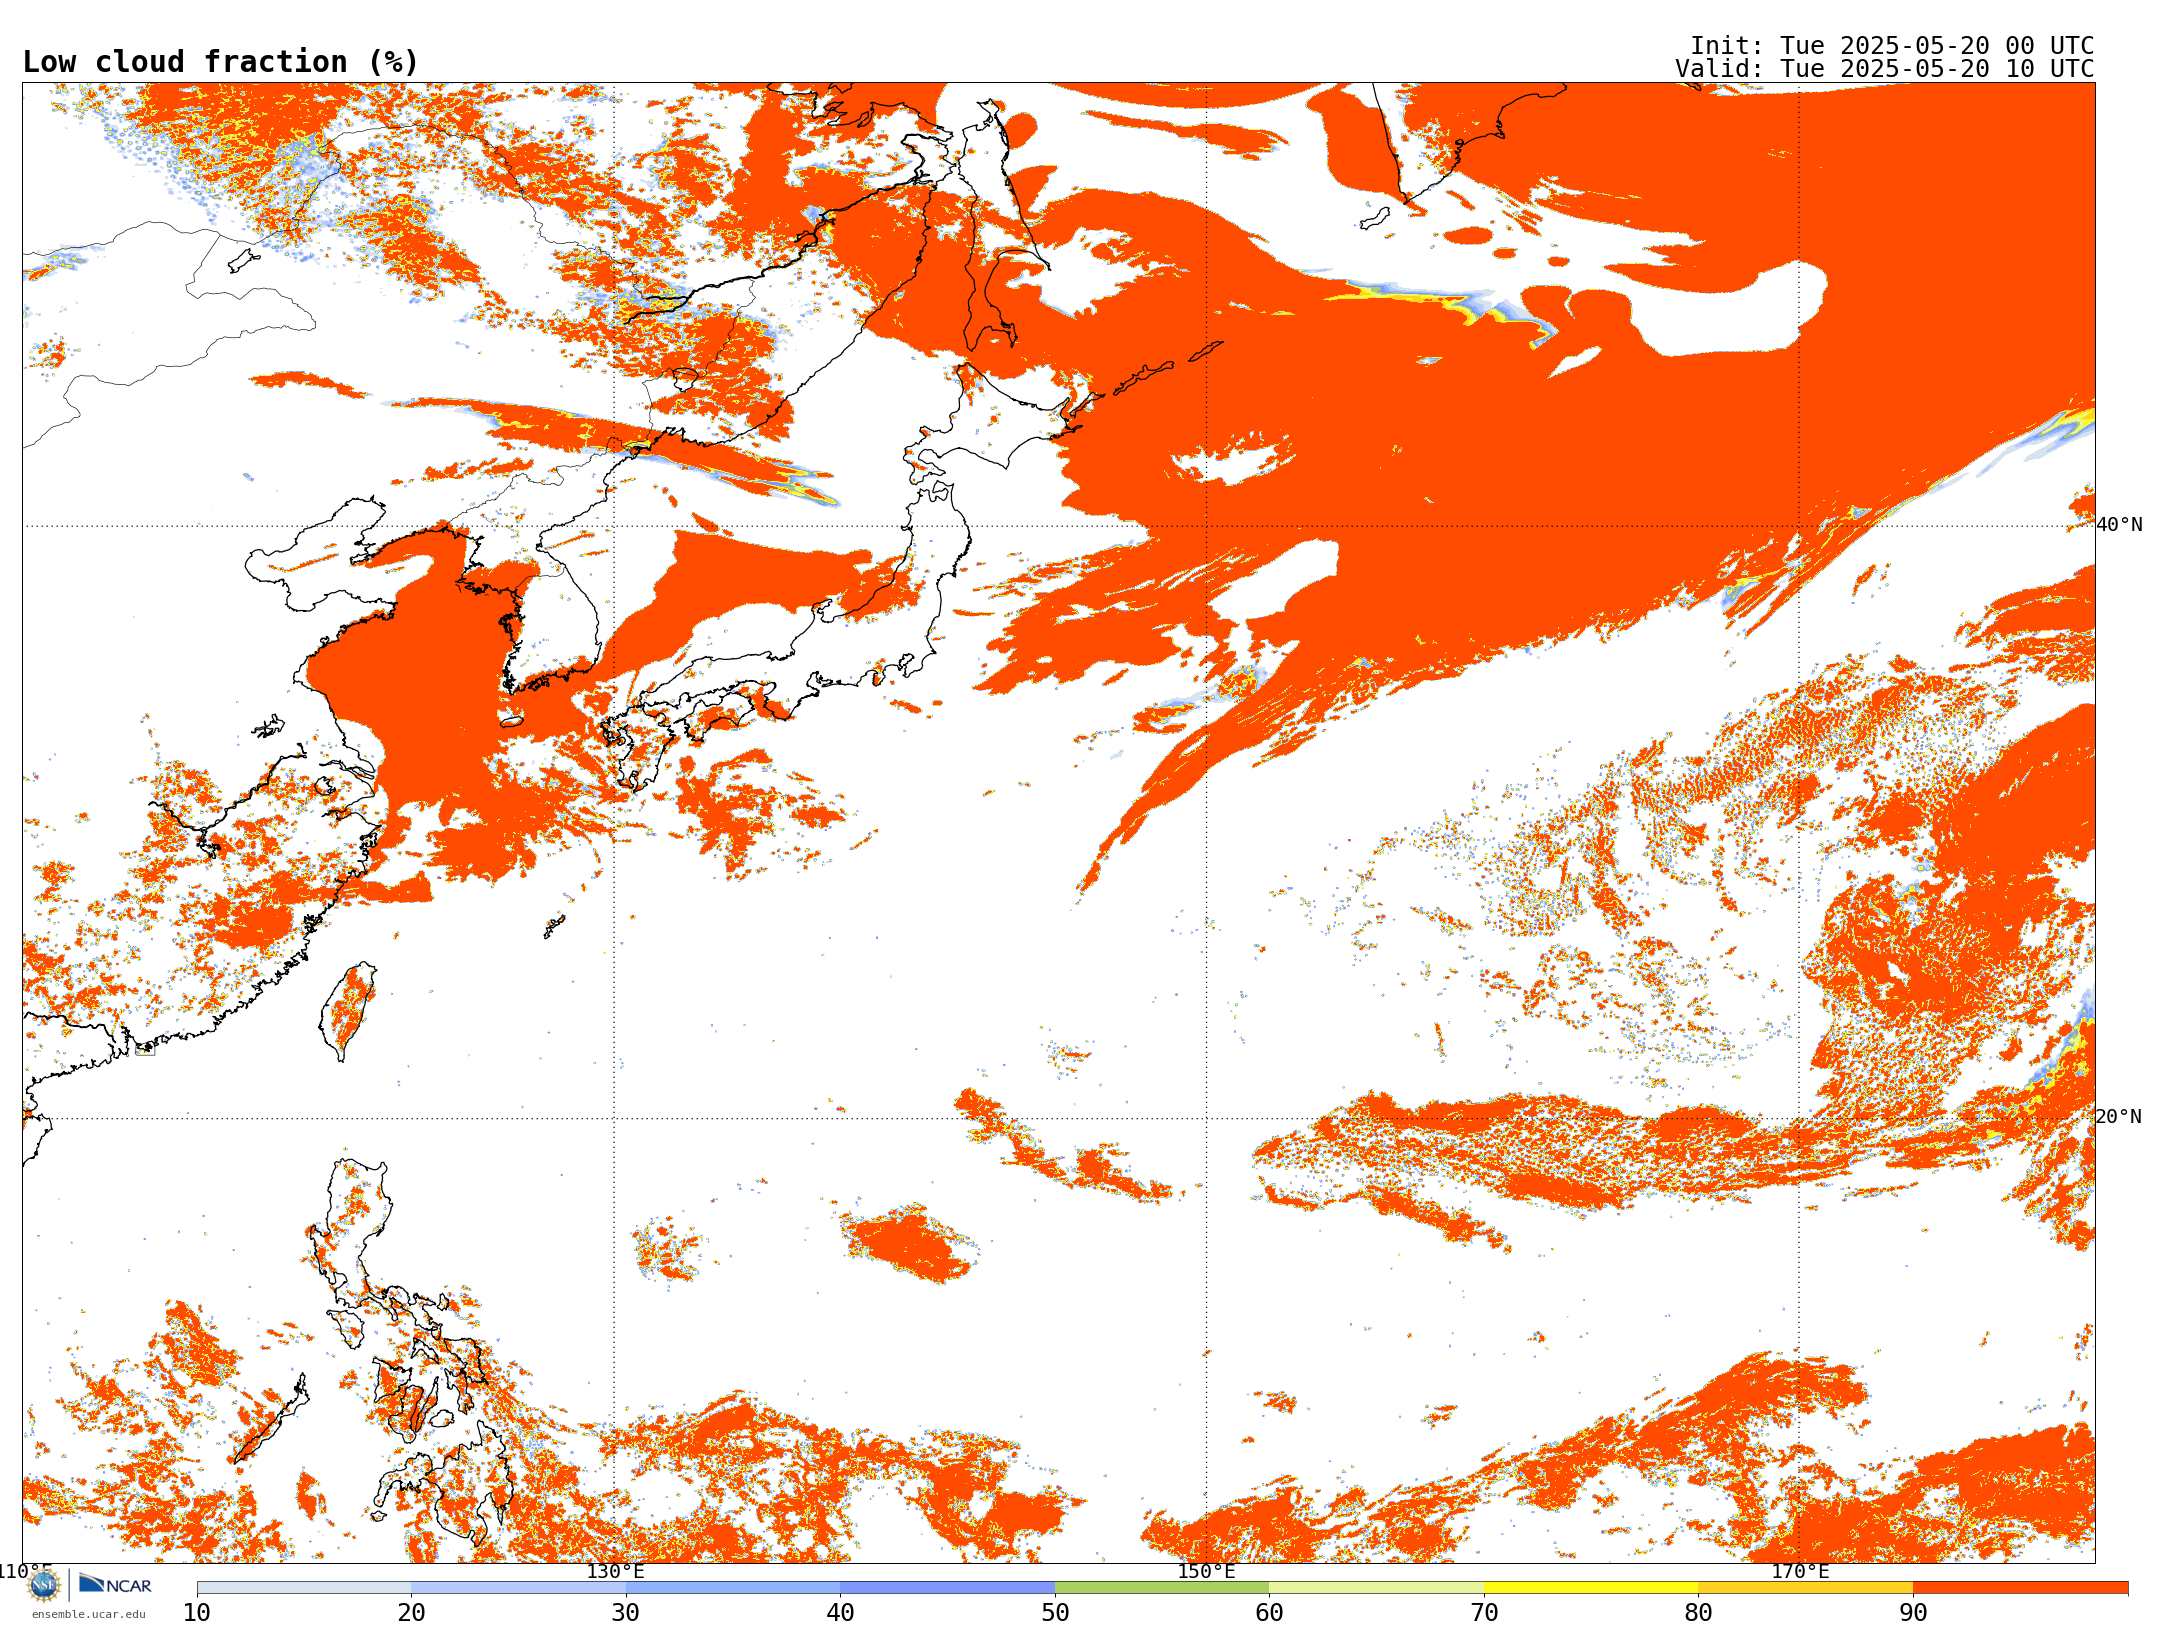Click the pale grey 10-20 colorbar segment
Viewport: 2160px width, 1626px height.
(x=304, y=1588)
